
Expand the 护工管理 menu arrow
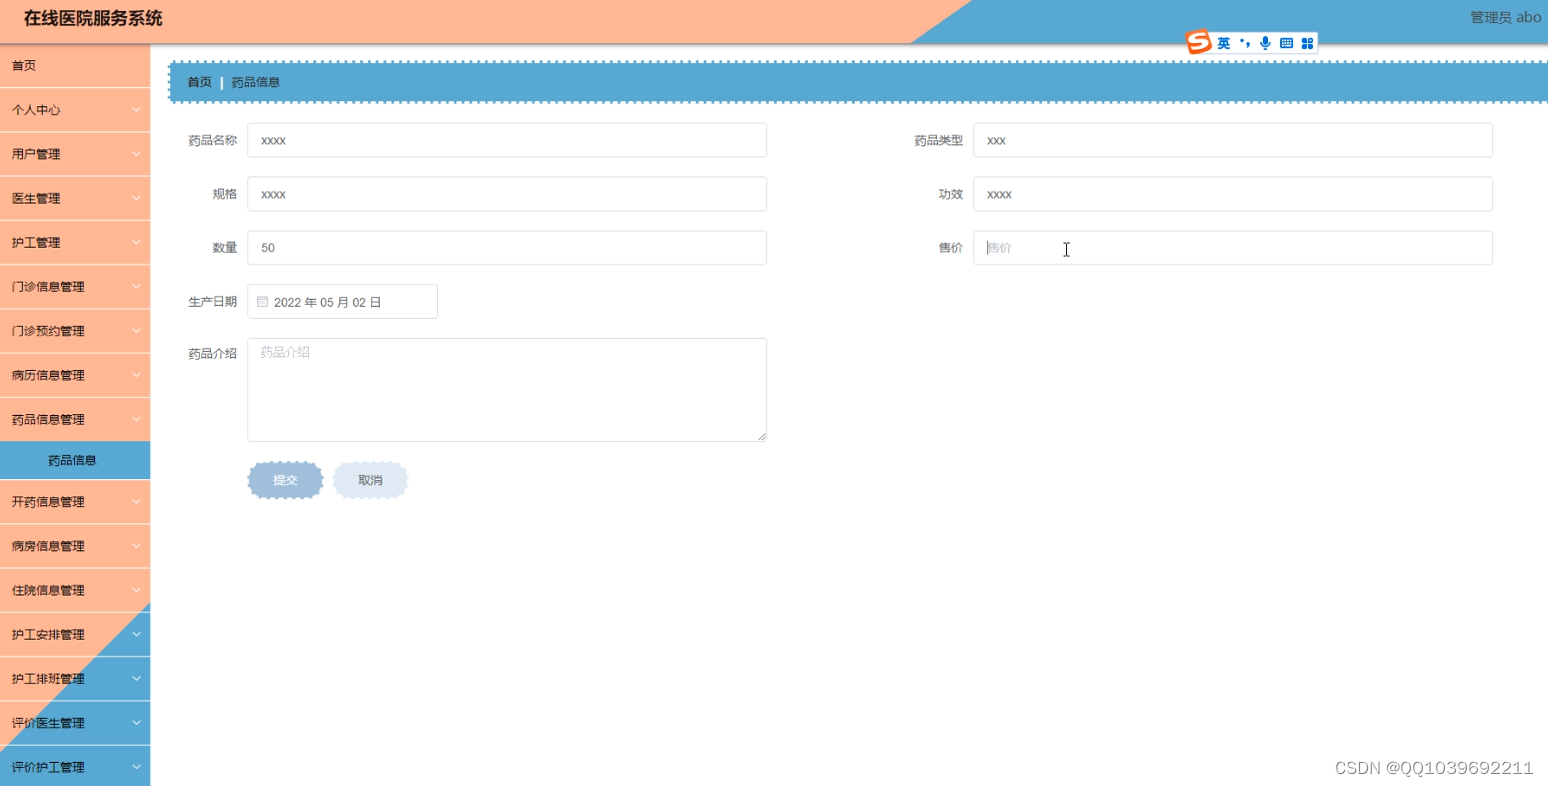point(136,242)
